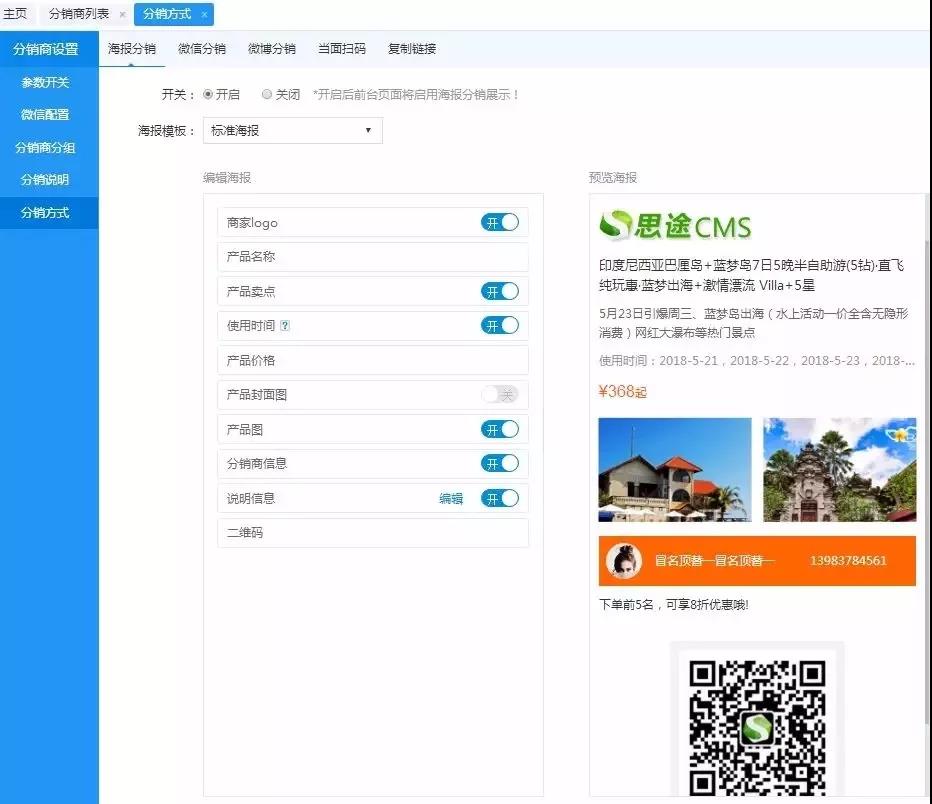The height and width of the screenshot is (804, 932).
Task: Toggle off 分销商信息
Action: pyautogui.click(x=499, y=463)
